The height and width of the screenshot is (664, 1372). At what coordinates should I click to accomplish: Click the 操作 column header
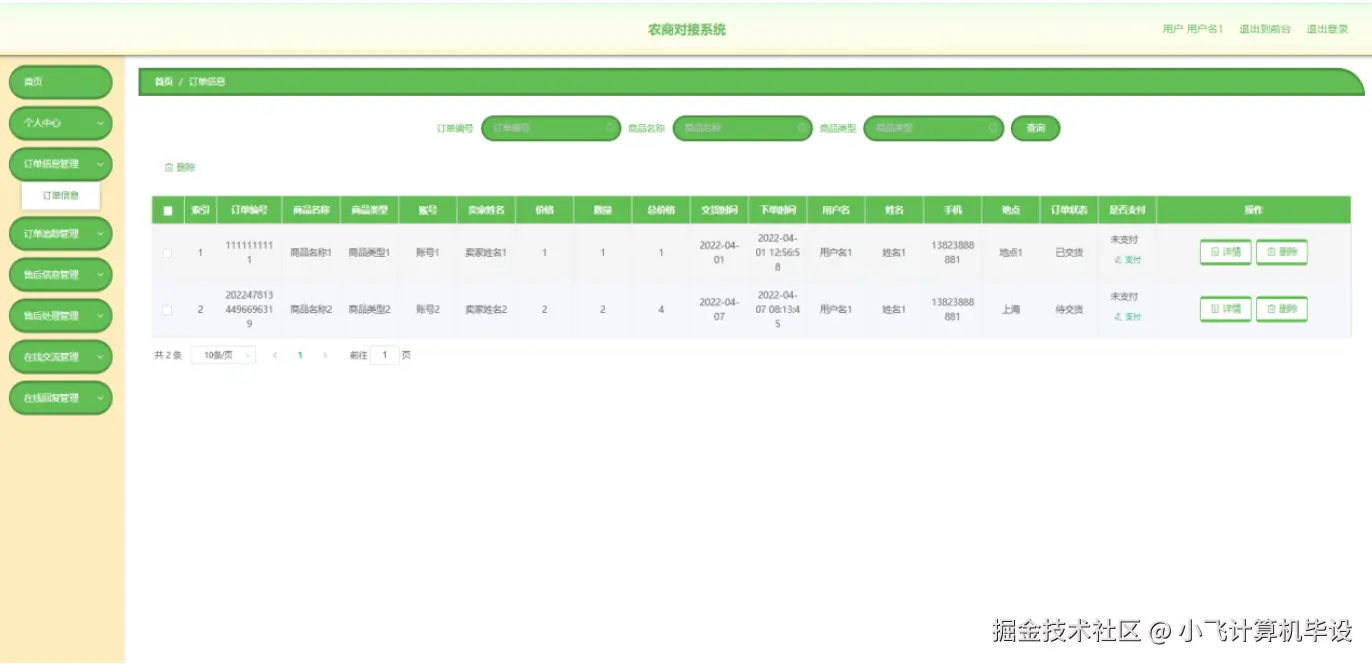(1253, 211)
